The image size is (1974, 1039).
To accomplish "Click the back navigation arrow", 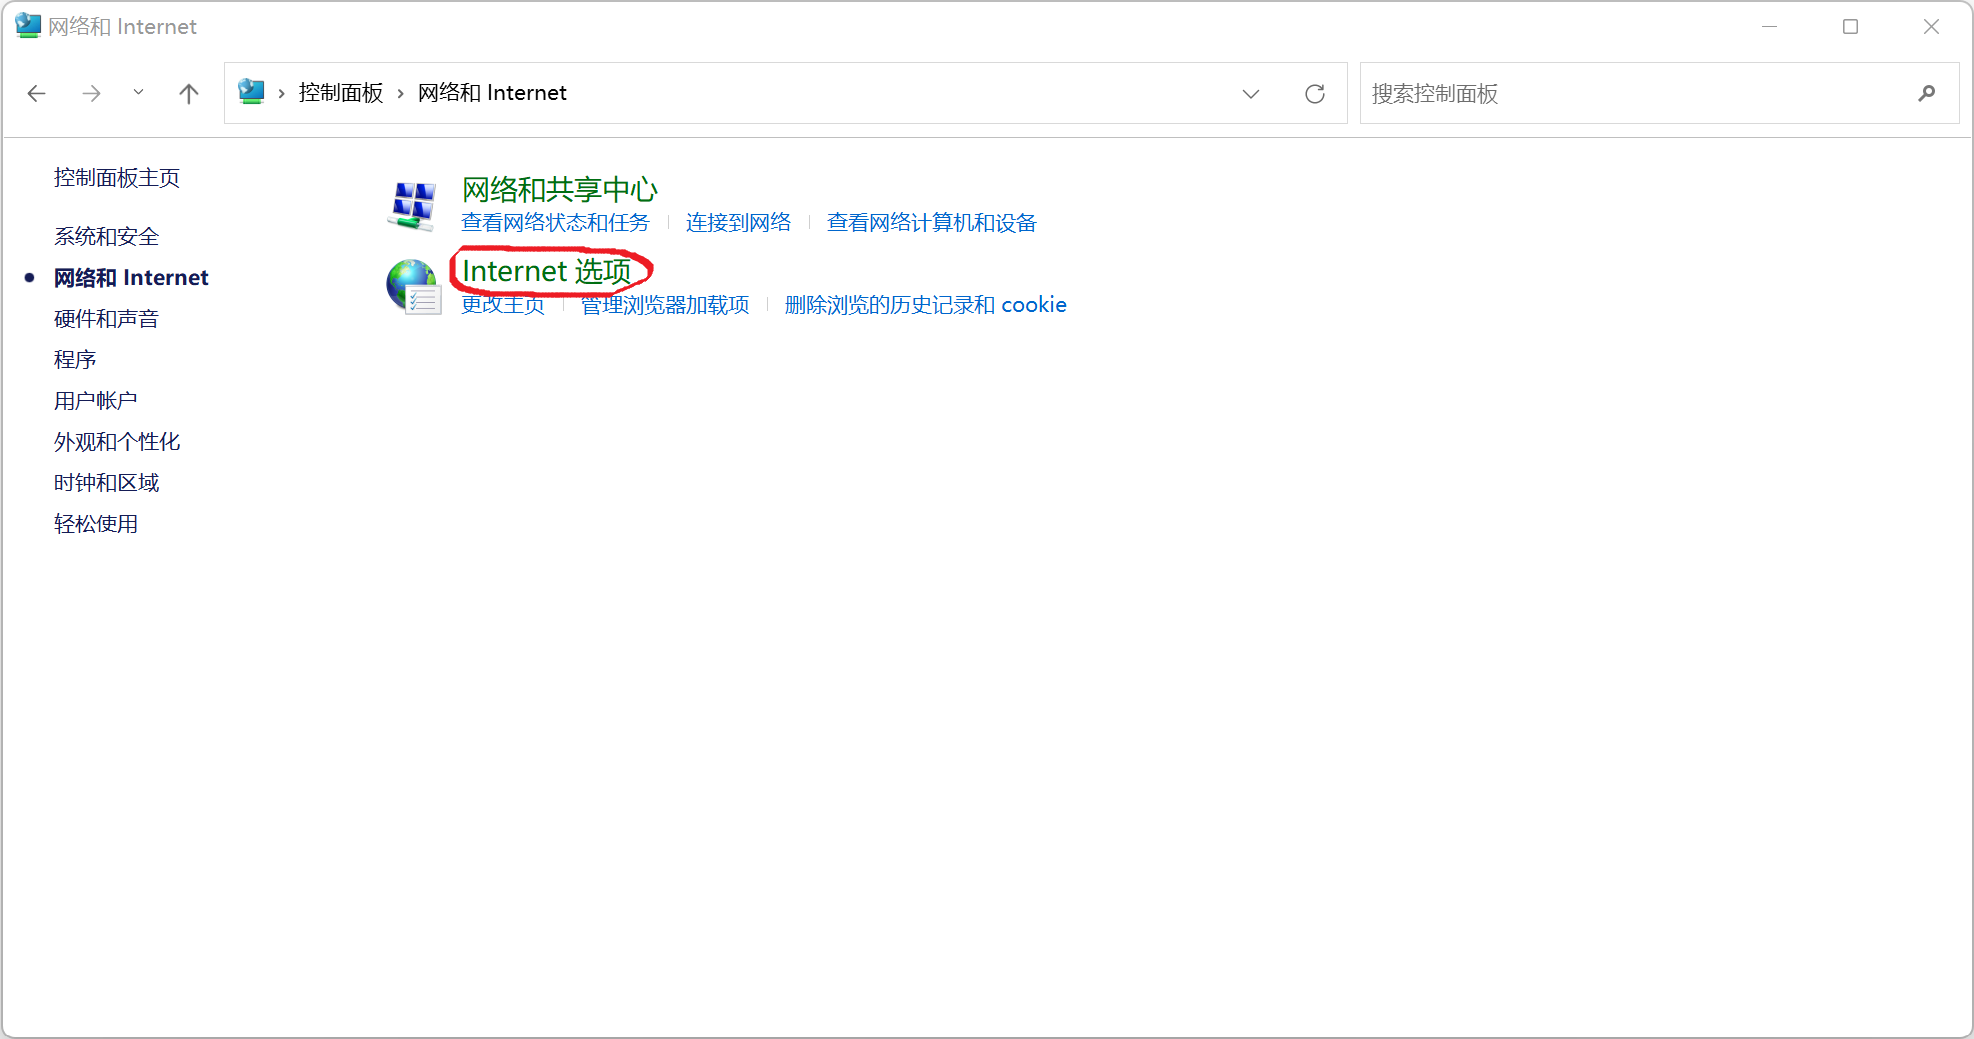I will [x=36, y=93].
